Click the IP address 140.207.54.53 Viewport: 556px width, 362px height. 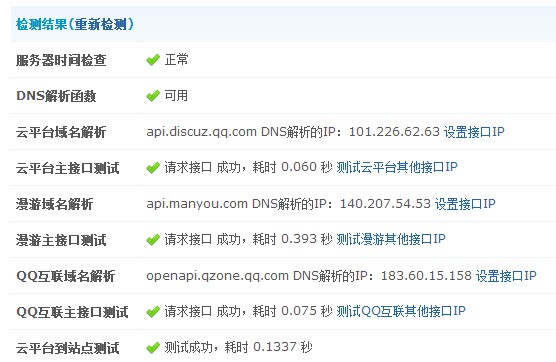click(385, 204)
